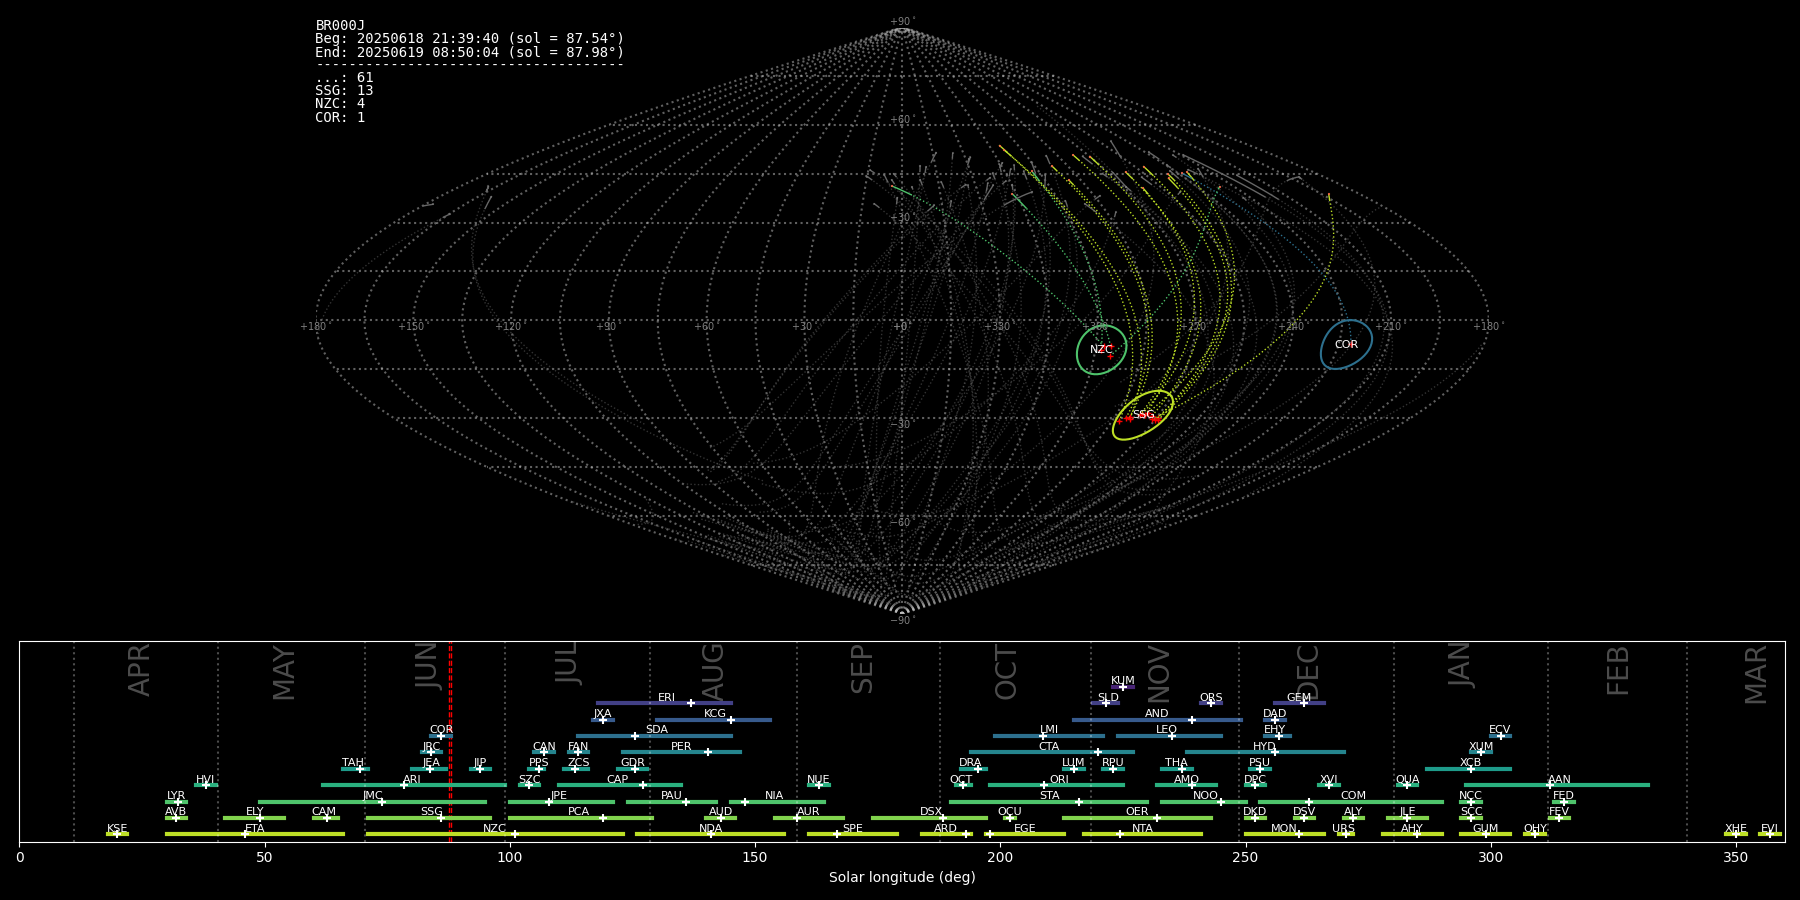Click the SPE shower bar in timeline

(x=853, y=834)
